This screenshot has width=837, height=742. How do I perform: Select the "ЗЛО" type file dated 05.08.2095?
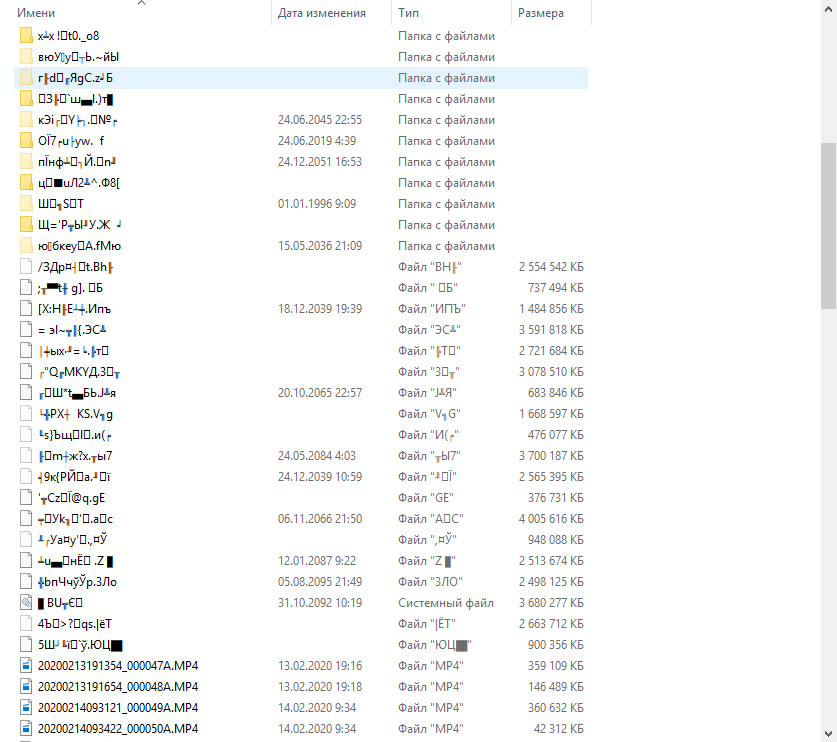(78, 581)
